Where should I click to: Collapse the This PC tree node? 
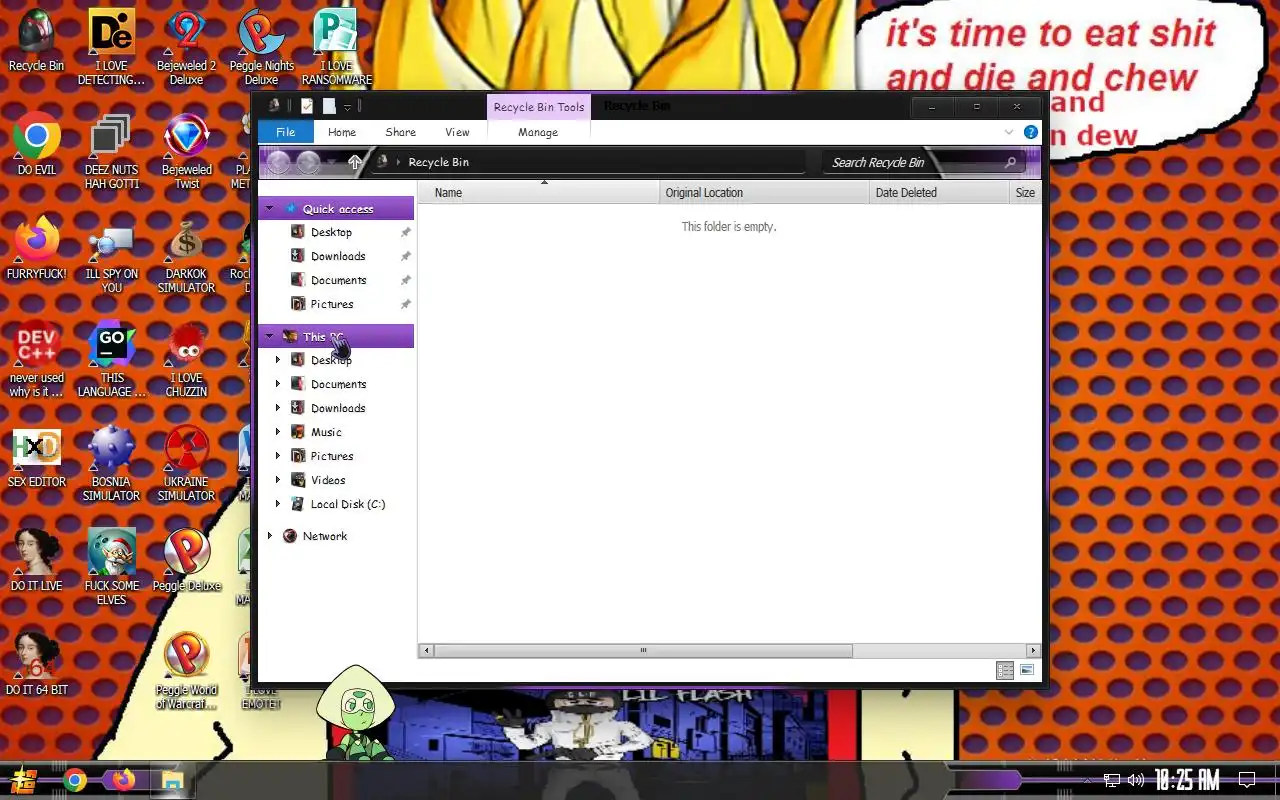[x=270, y=337]
